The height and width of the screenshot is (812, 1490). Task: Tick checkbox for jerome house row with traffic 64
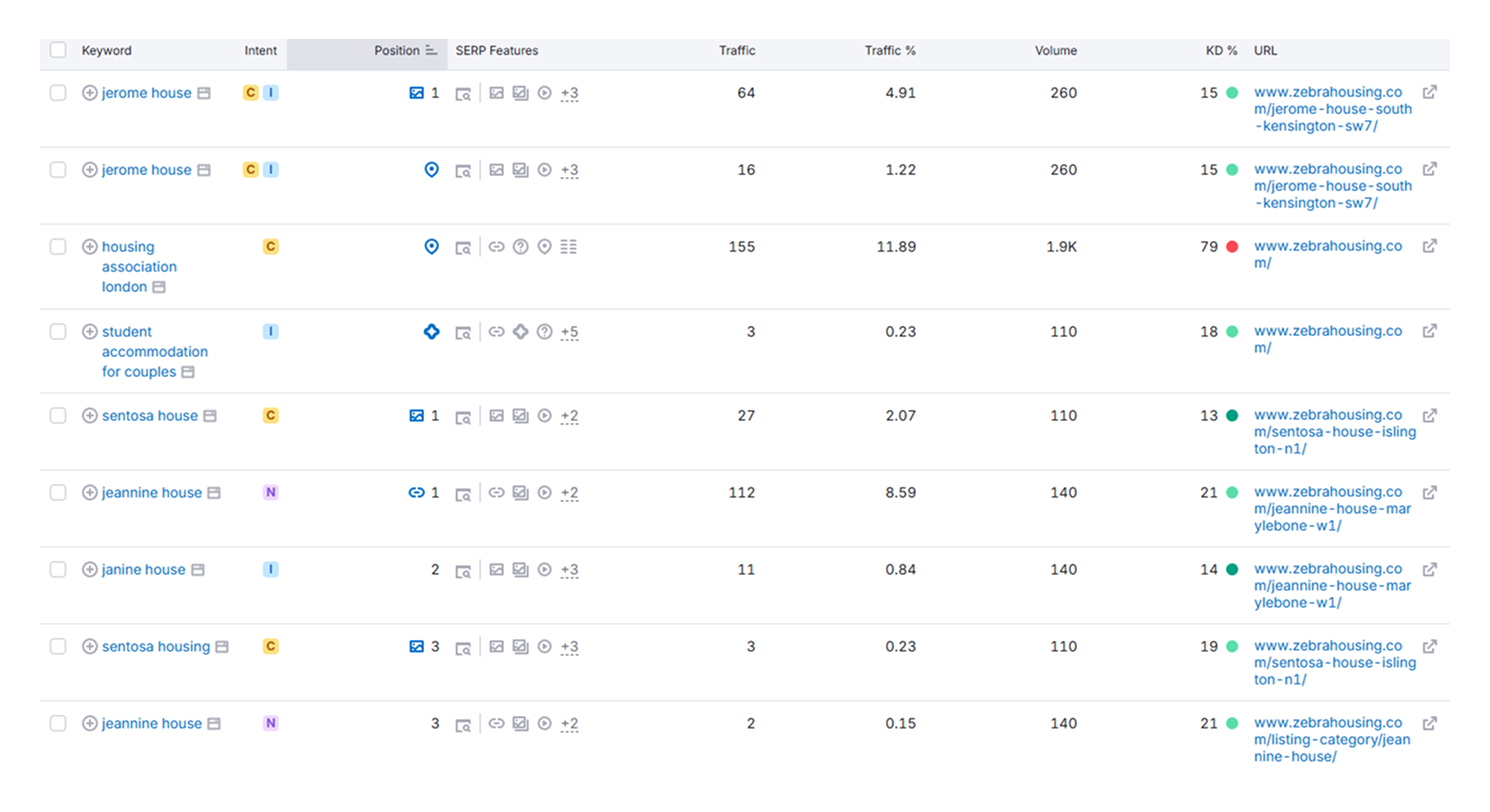point(58,93)
